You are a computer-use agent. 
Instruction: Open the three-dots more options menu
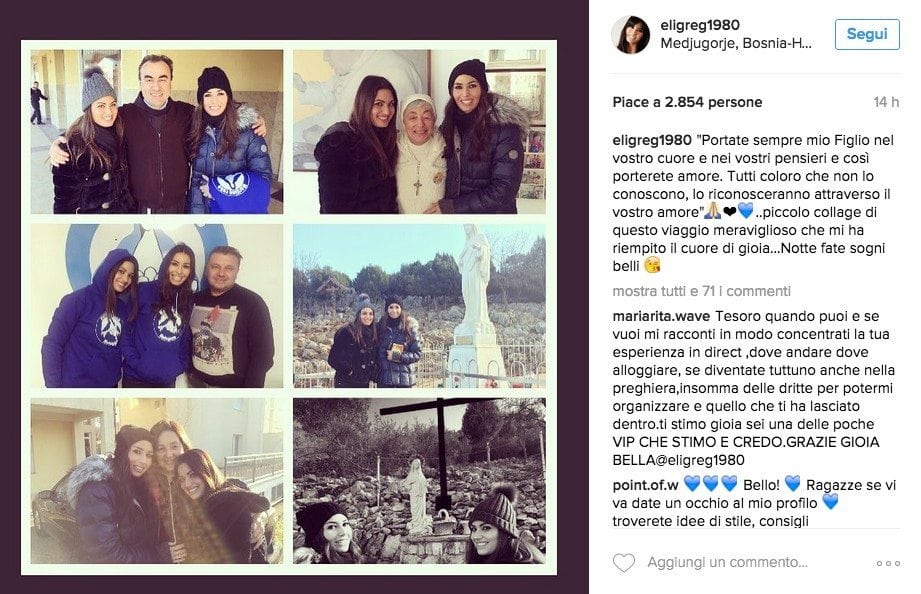tap(888, 563)
